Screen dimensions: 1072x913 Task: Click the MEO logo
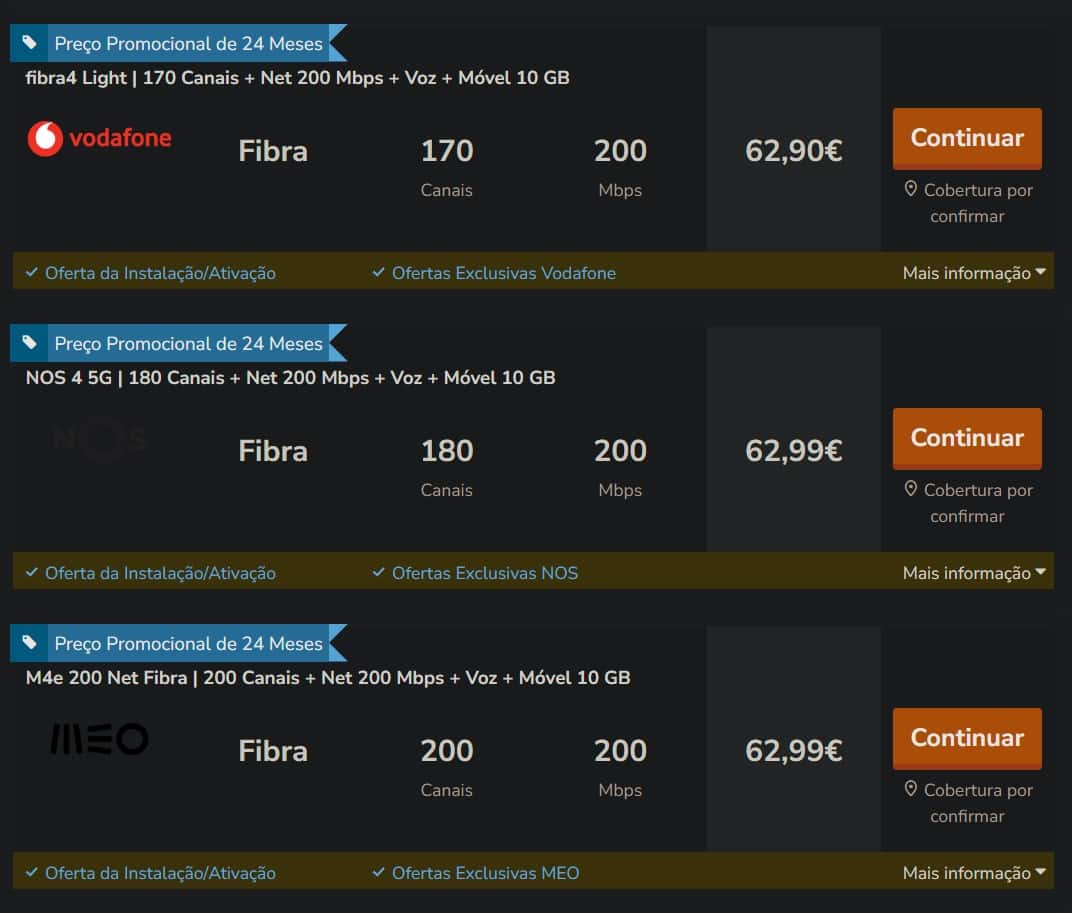99,739
